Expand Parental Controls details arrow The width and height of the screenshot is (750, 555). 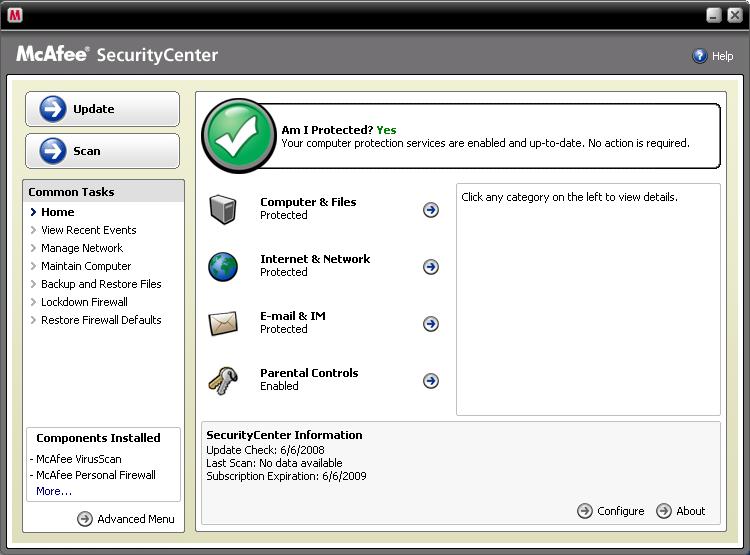coord(431,381)
